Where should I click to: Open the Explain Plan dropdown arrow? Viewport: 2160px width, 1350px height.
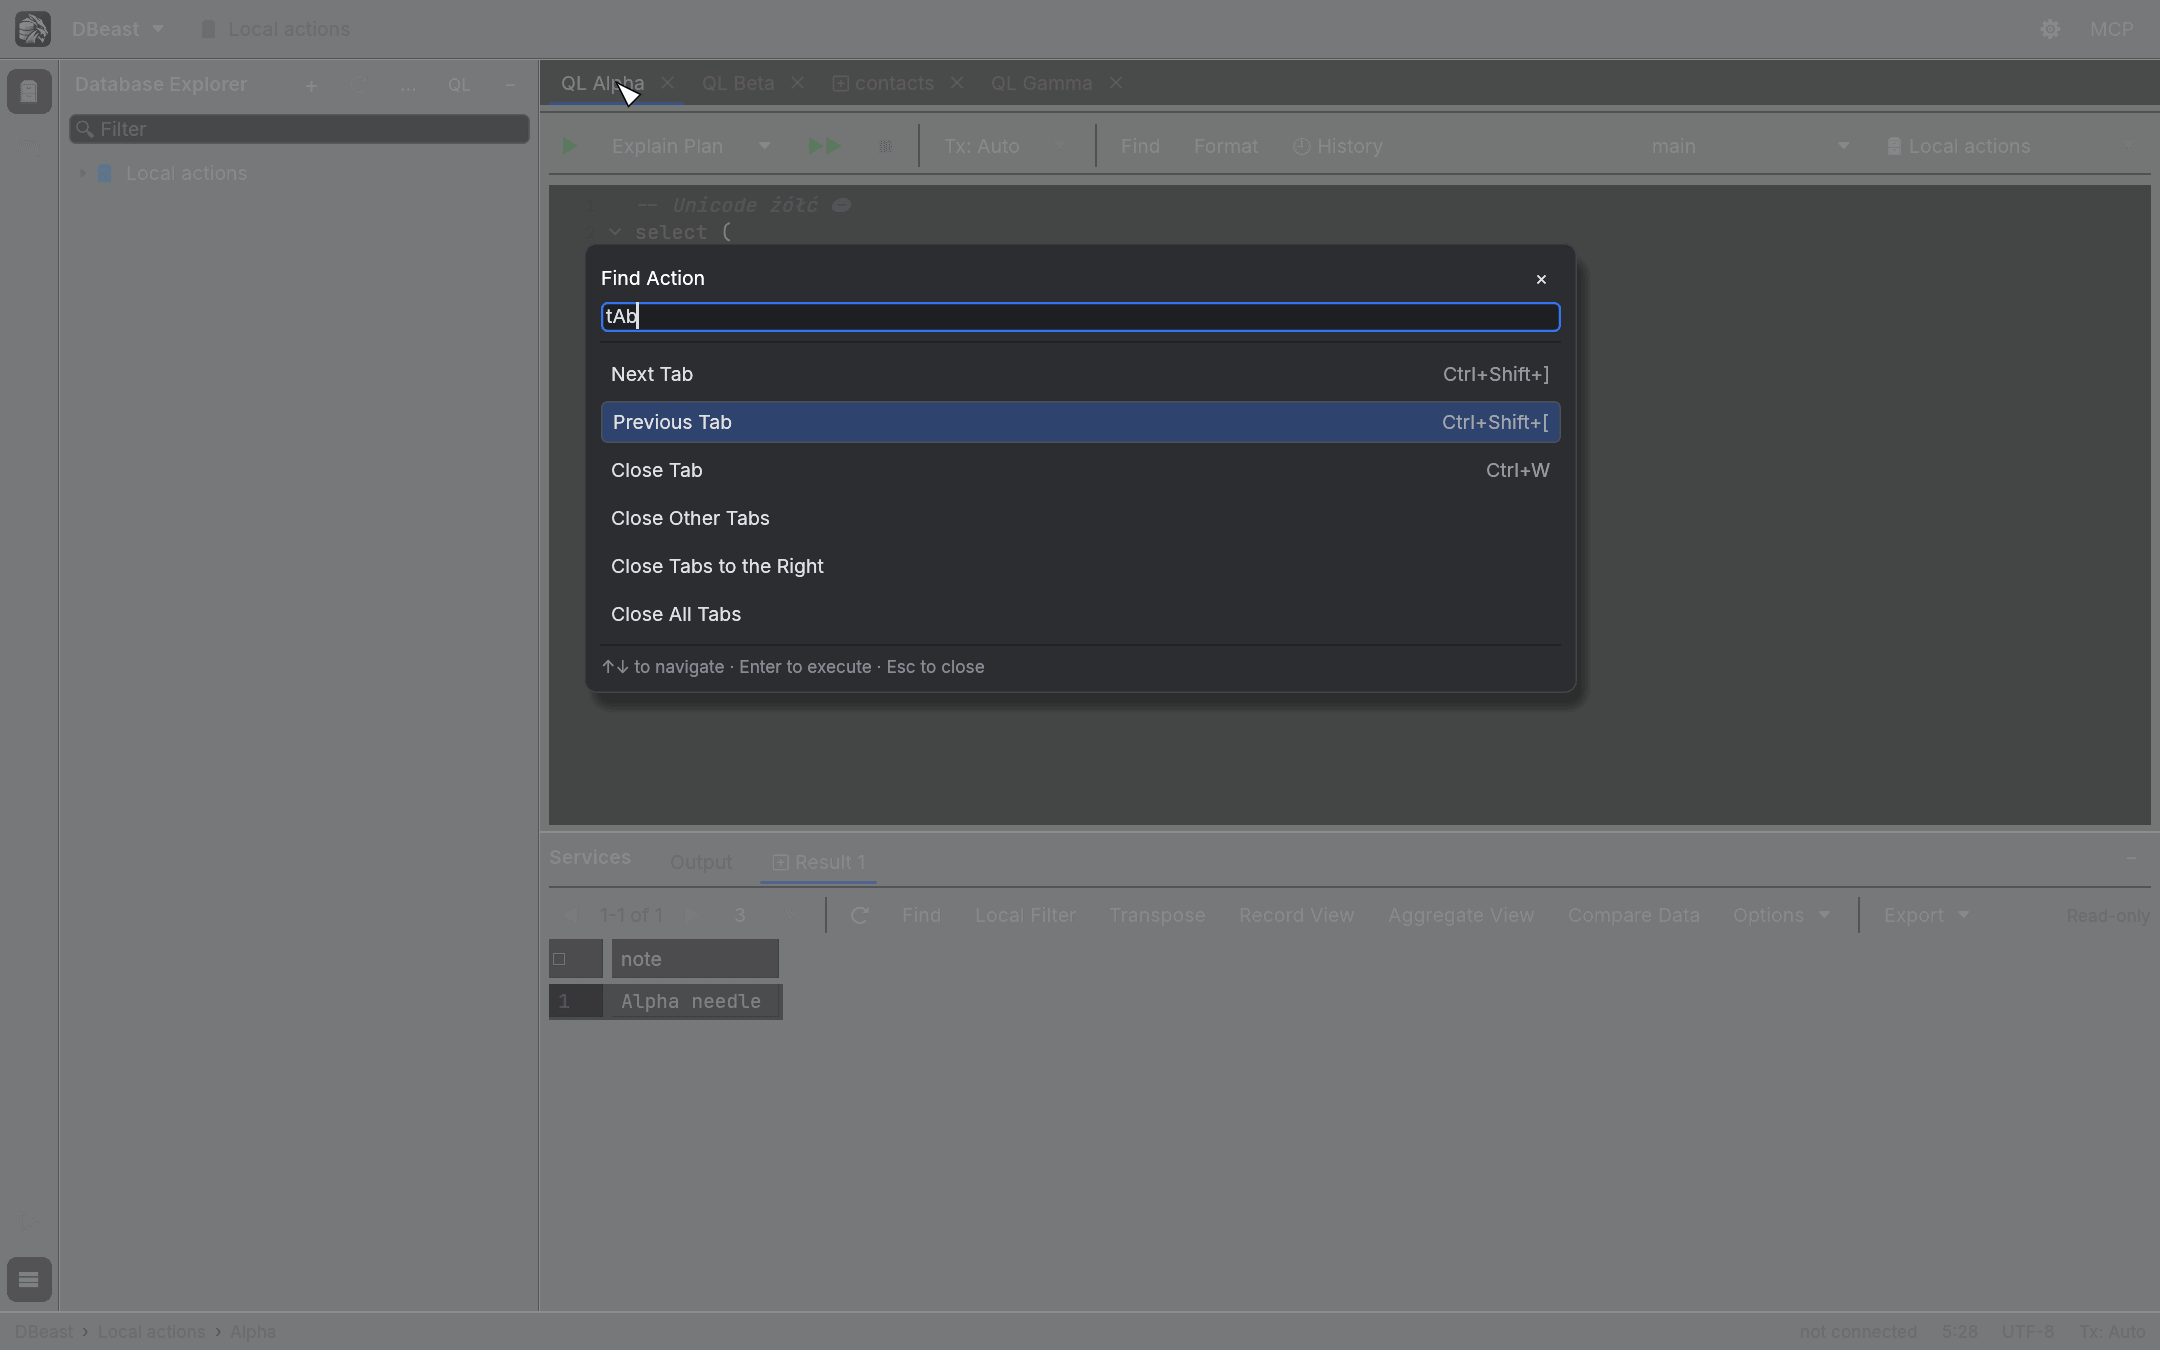coord(765,146)
